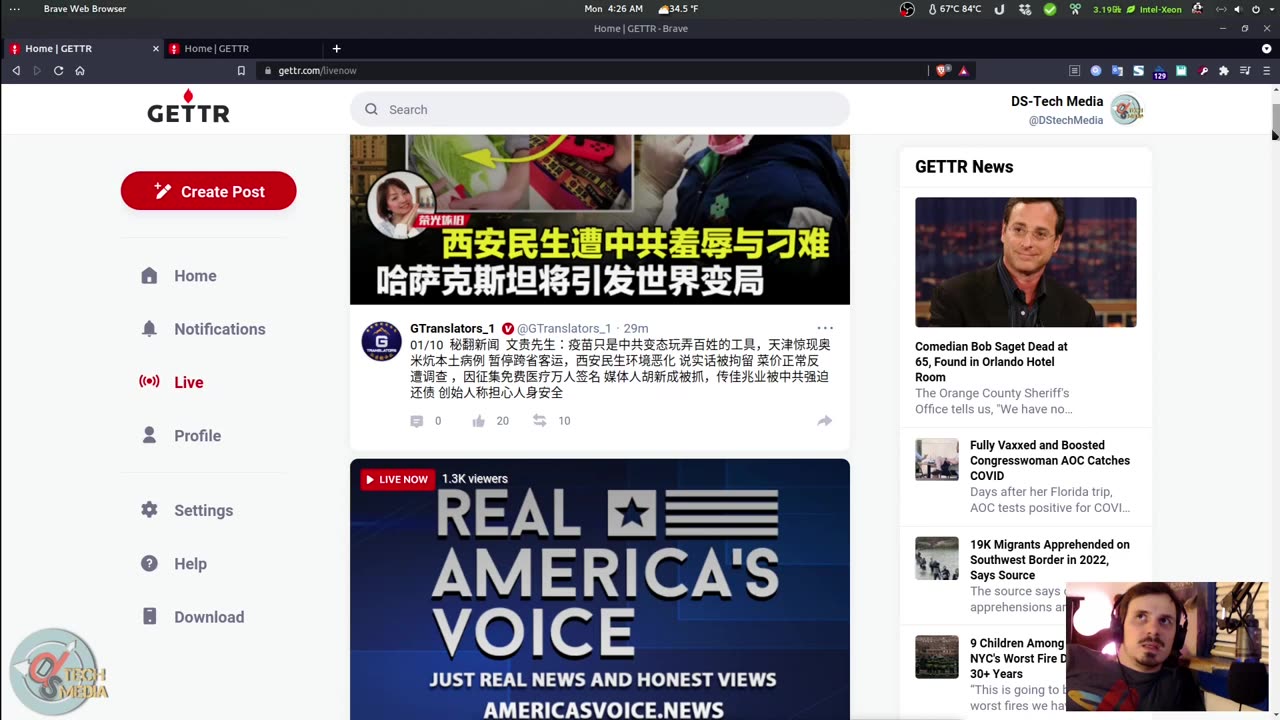Open Comedian Bob Saget Dead headline
This screenshot has width=1280, height=720.
click(991, 362)
